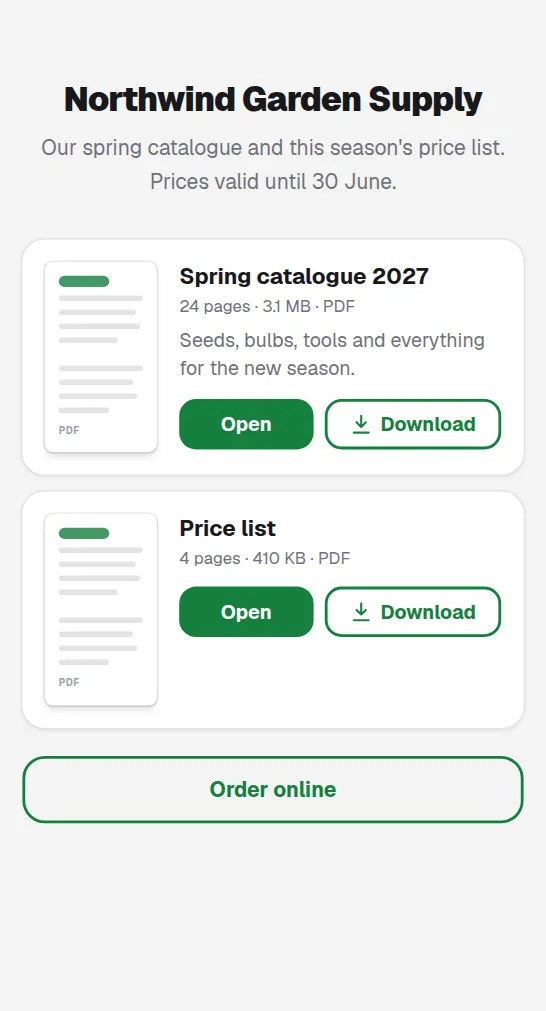Select the Price list document thumbnail
This screenshot has width=546, height=1011.
[x=101, y=609]
